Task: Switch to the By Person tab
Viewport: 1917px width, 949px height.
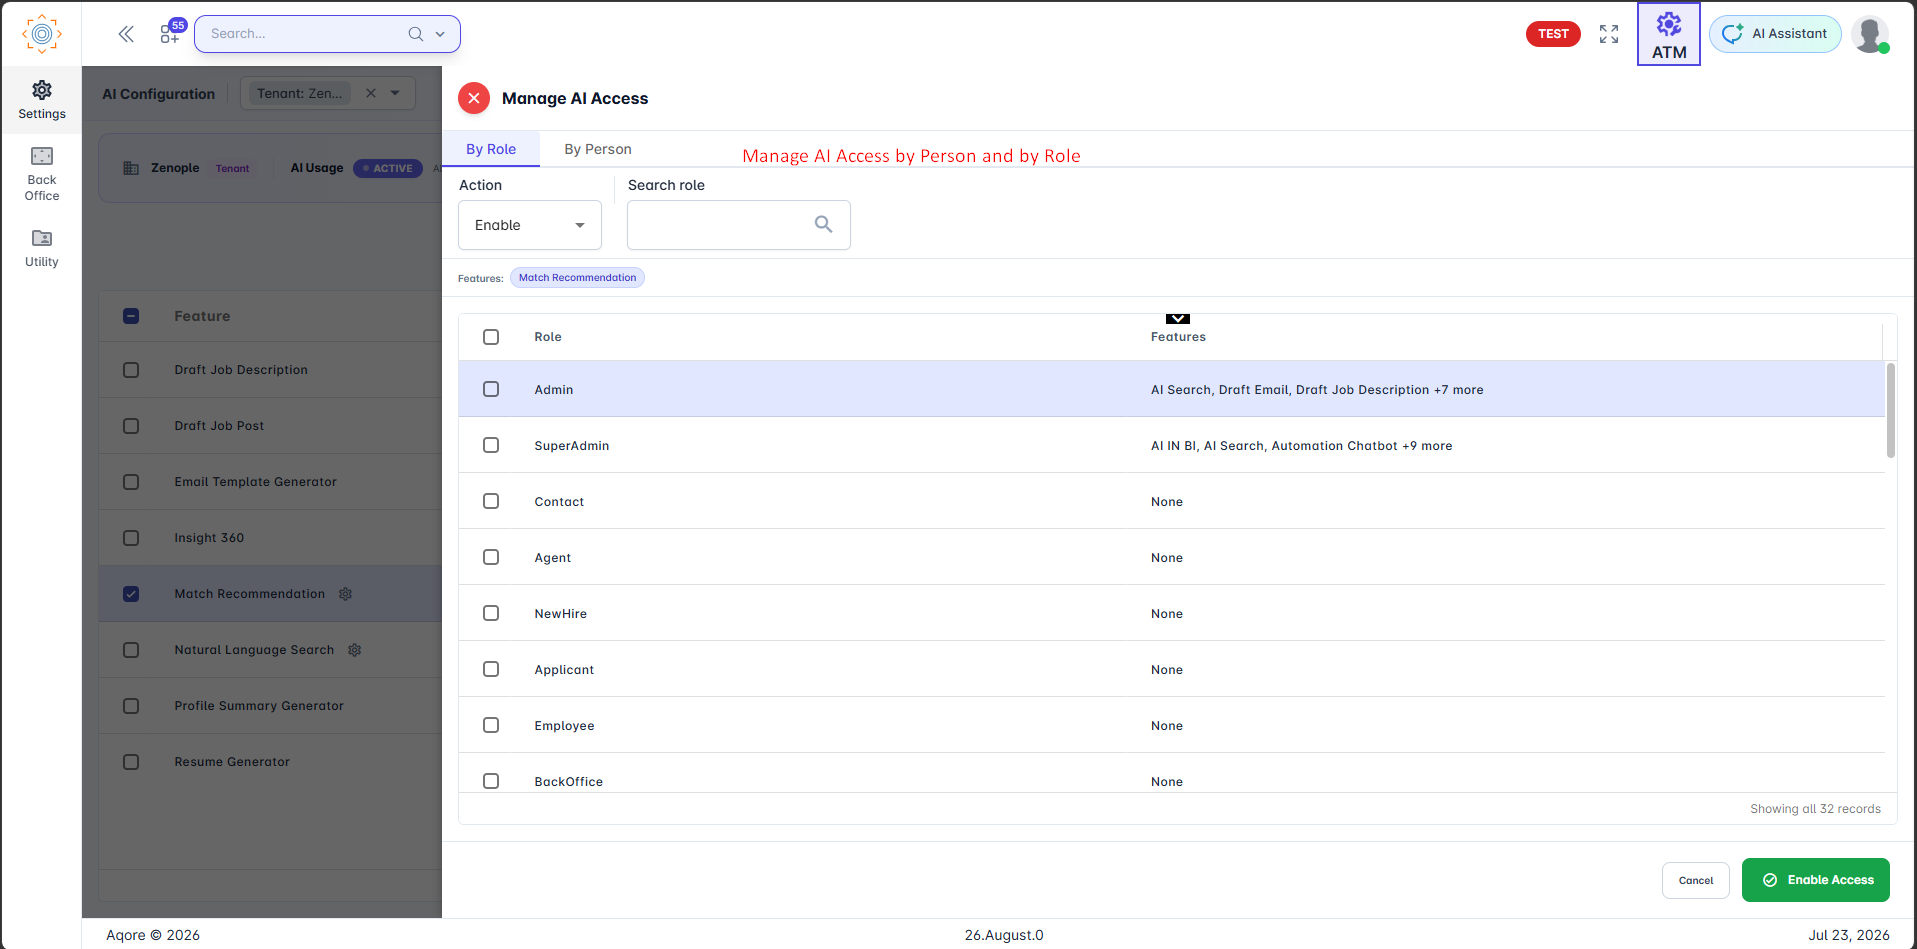Action: coord(598,149)
